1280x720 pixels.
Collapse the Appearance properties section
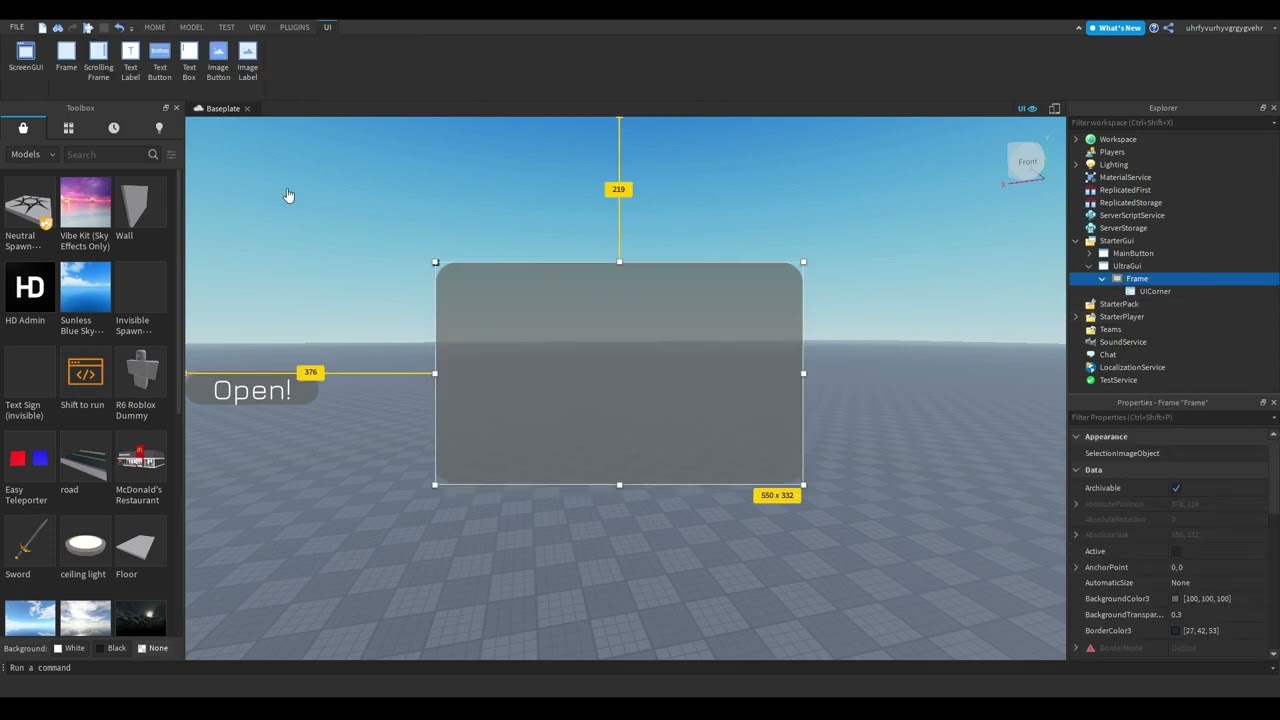point(1076,437)
